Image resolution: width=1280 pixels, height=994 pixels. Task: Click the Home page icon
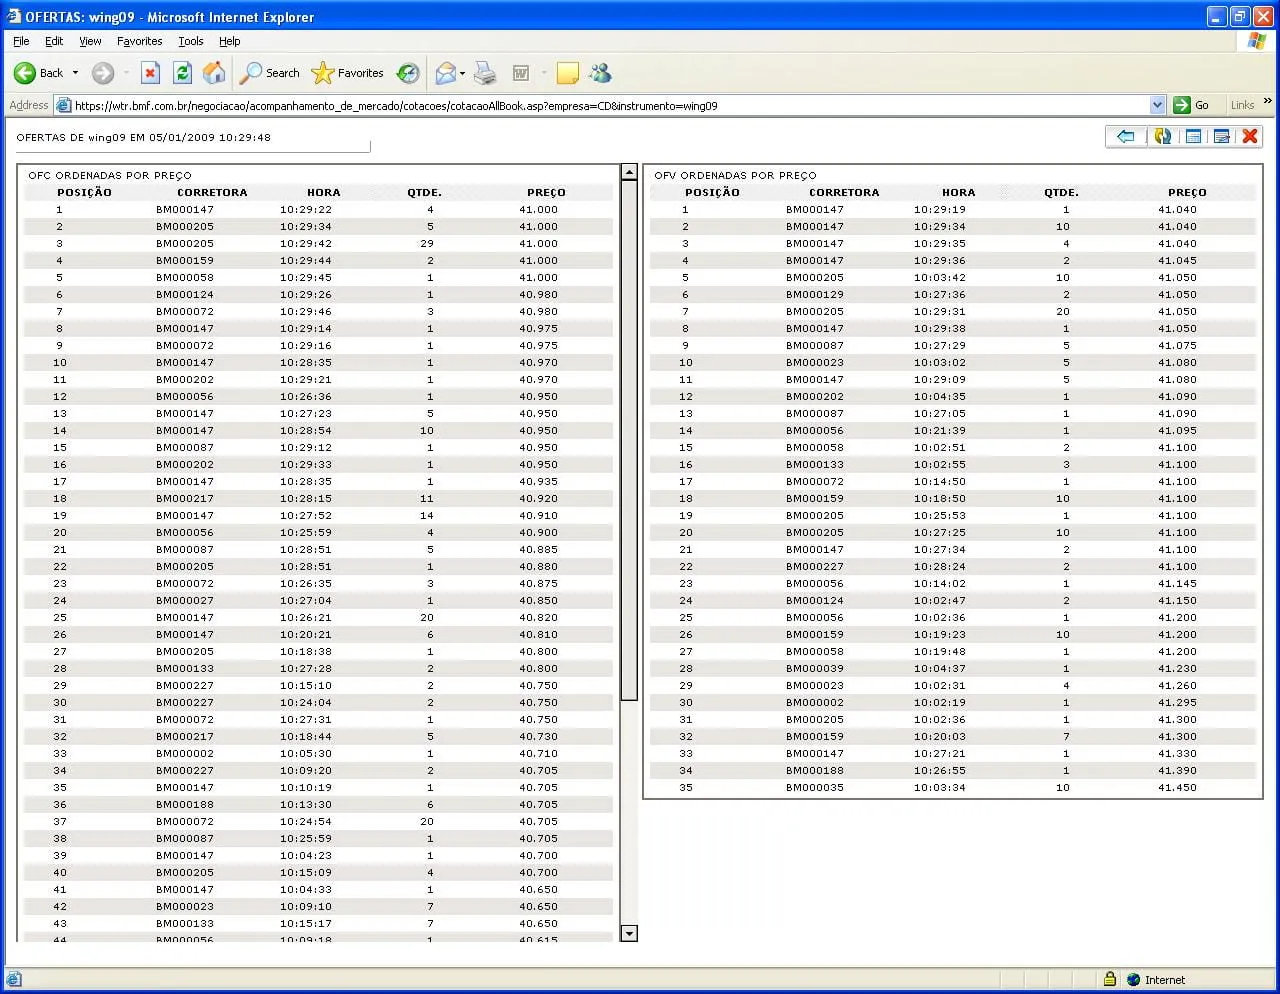coord(214,73)
